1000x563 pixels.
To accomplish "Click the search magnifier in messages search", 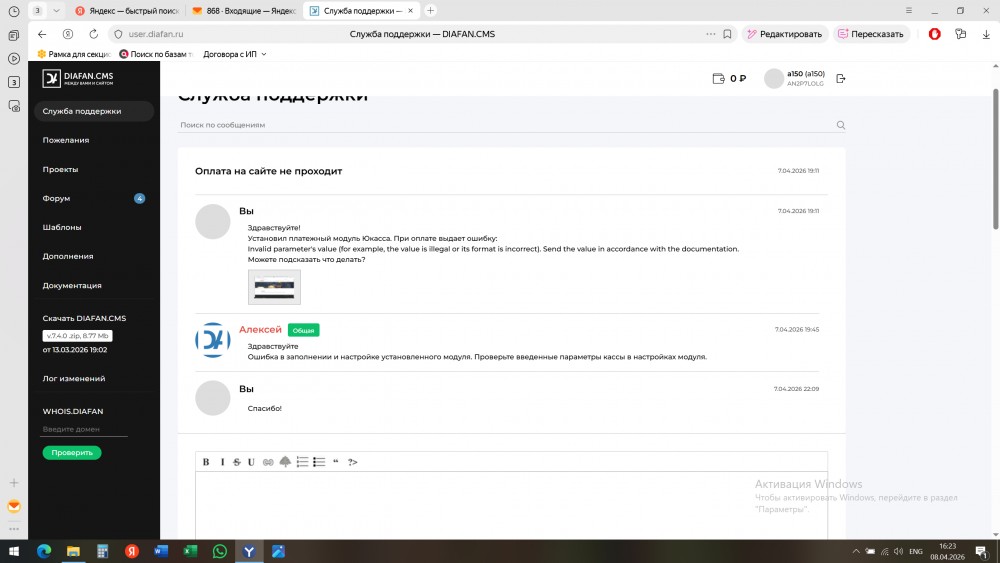I will [840, 126].
